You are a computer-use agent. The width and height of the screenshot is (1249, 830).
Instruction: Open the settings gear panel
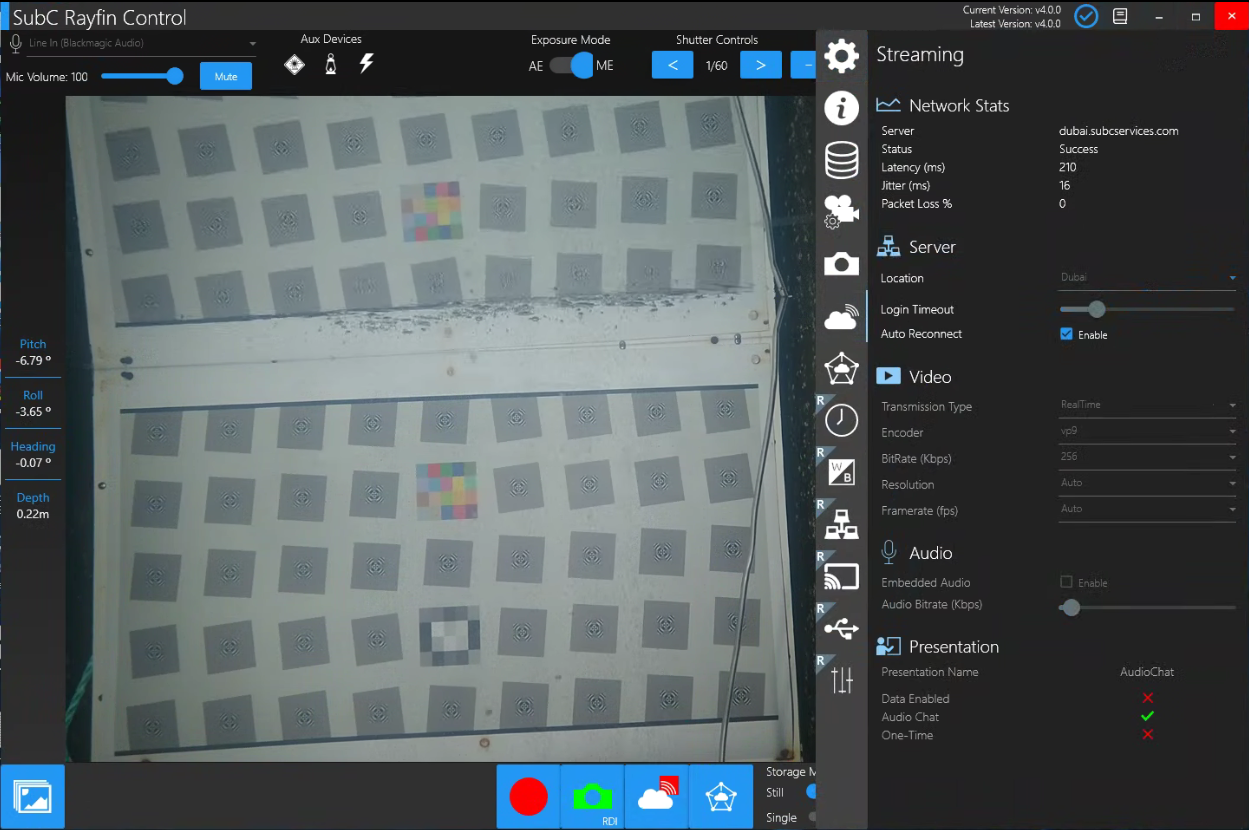coord(841,56)
